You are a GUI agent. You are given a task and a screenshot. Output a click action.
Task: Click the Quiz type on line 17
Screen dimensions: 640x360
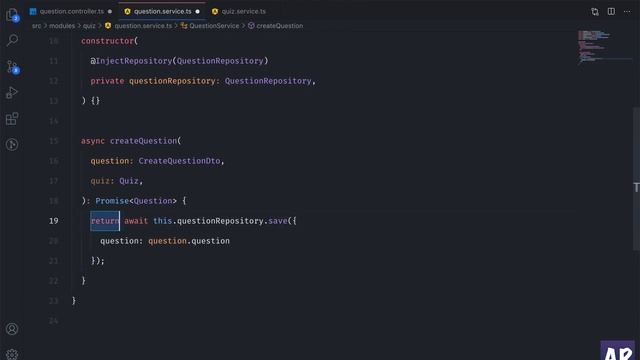pos(129,181)
